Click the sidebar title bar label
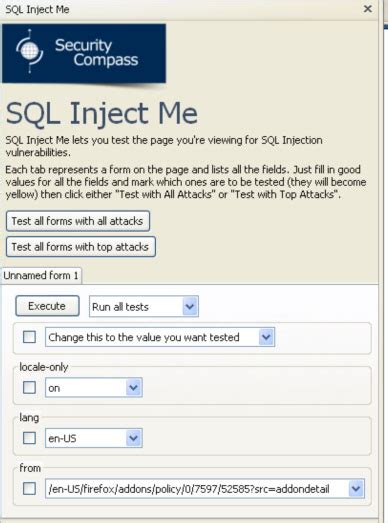The height and width of the screenshot is (523, 388). (37, 9)
